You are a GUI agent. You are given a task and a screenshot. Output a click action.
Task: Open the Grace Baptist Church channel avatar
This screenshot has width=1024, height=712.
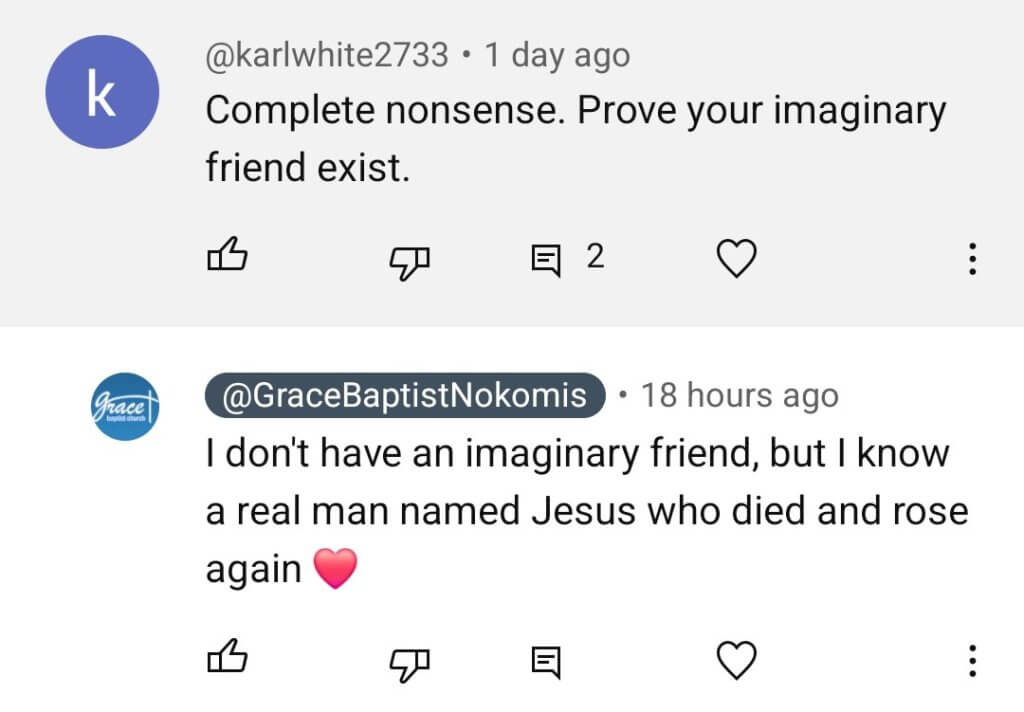coord(122,405)
